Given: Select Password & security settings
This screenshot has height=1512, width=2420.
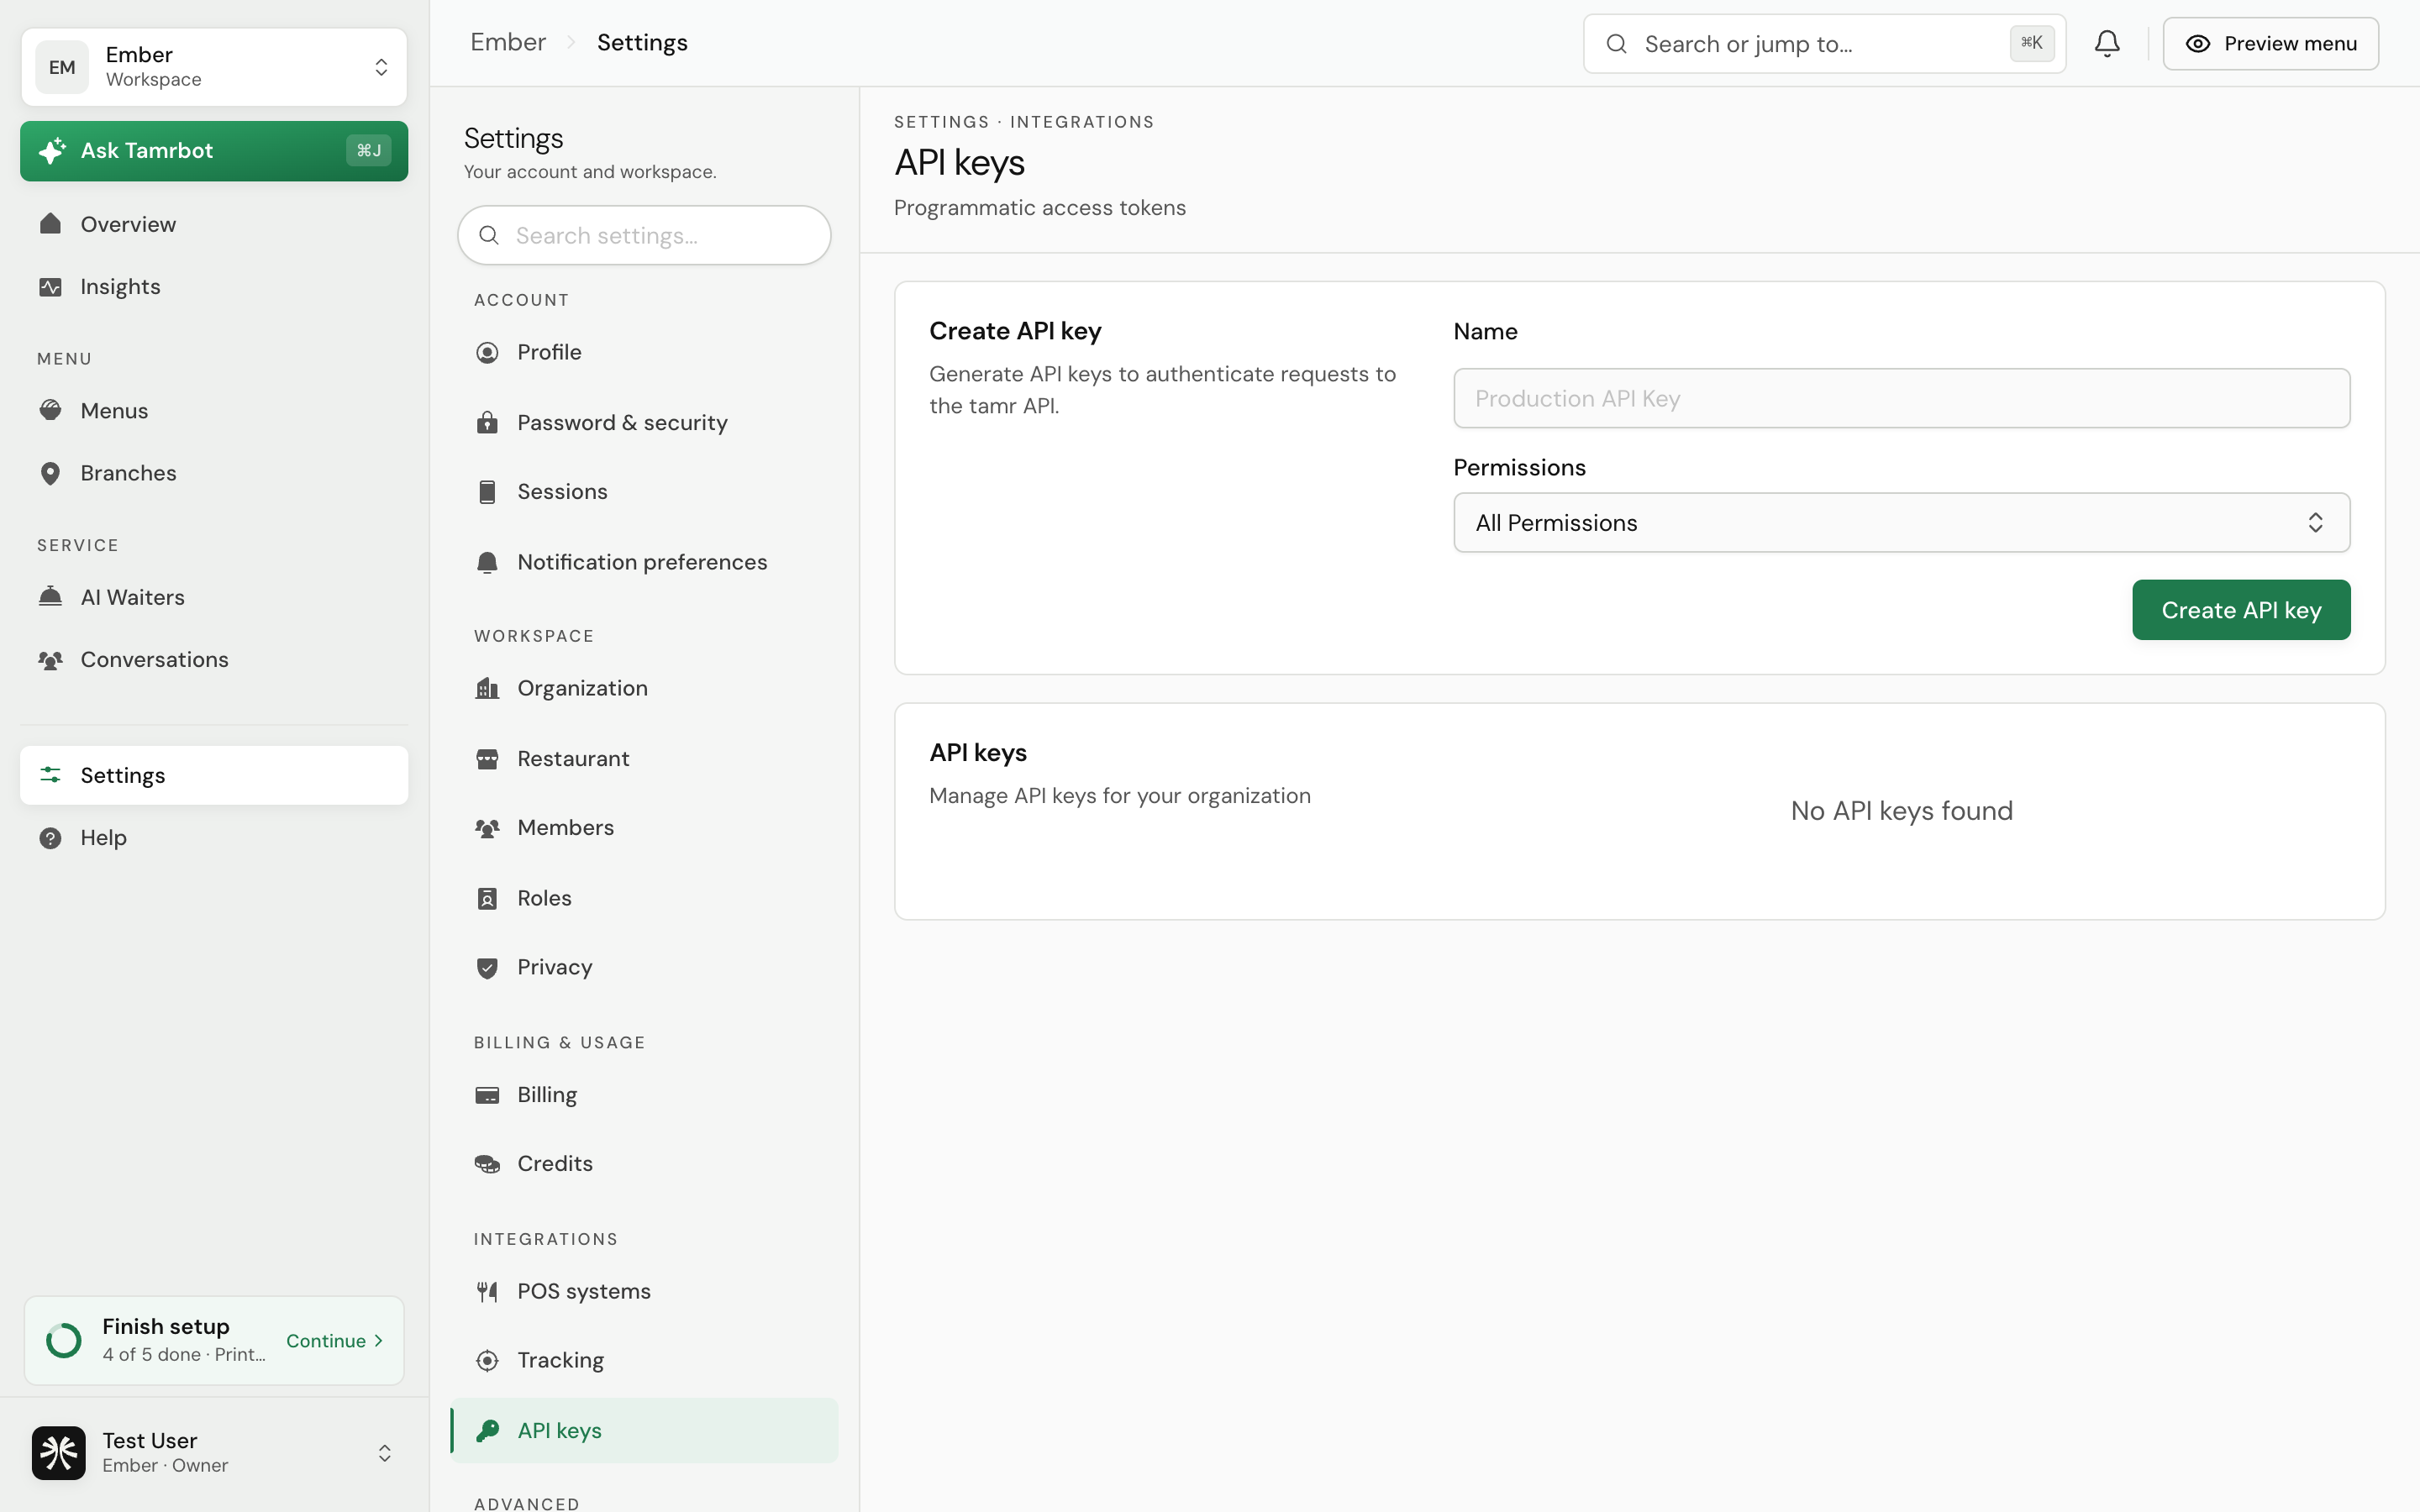Looking at the screenshot, I should click(644, 422).
